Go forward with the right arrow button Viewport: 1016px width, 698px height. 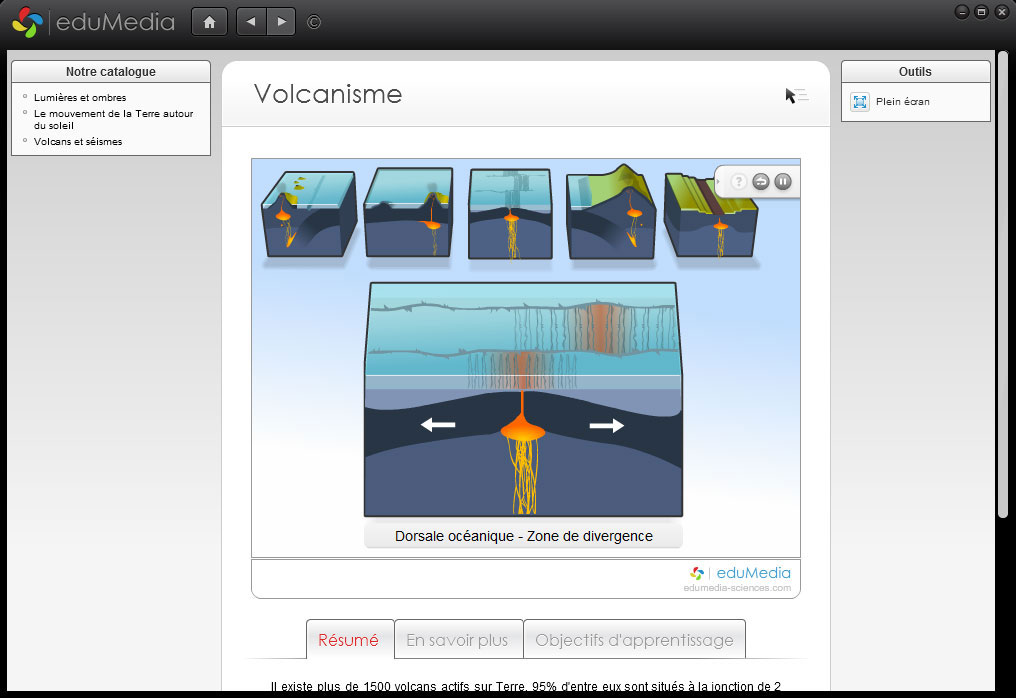pos(281,21)
